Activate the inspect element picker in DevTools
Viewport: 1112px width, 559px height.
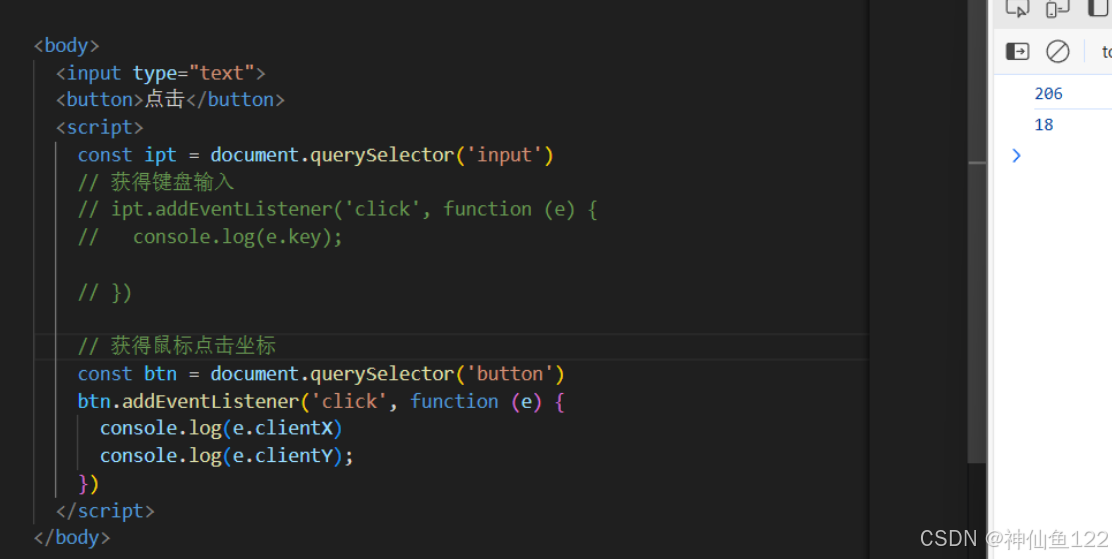click(1017, 8)
